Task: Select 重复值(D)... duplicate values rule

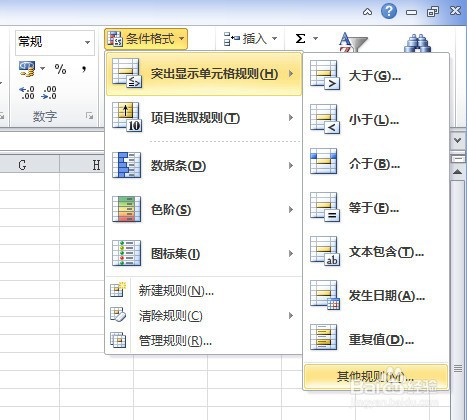Action: click(376, 340)
